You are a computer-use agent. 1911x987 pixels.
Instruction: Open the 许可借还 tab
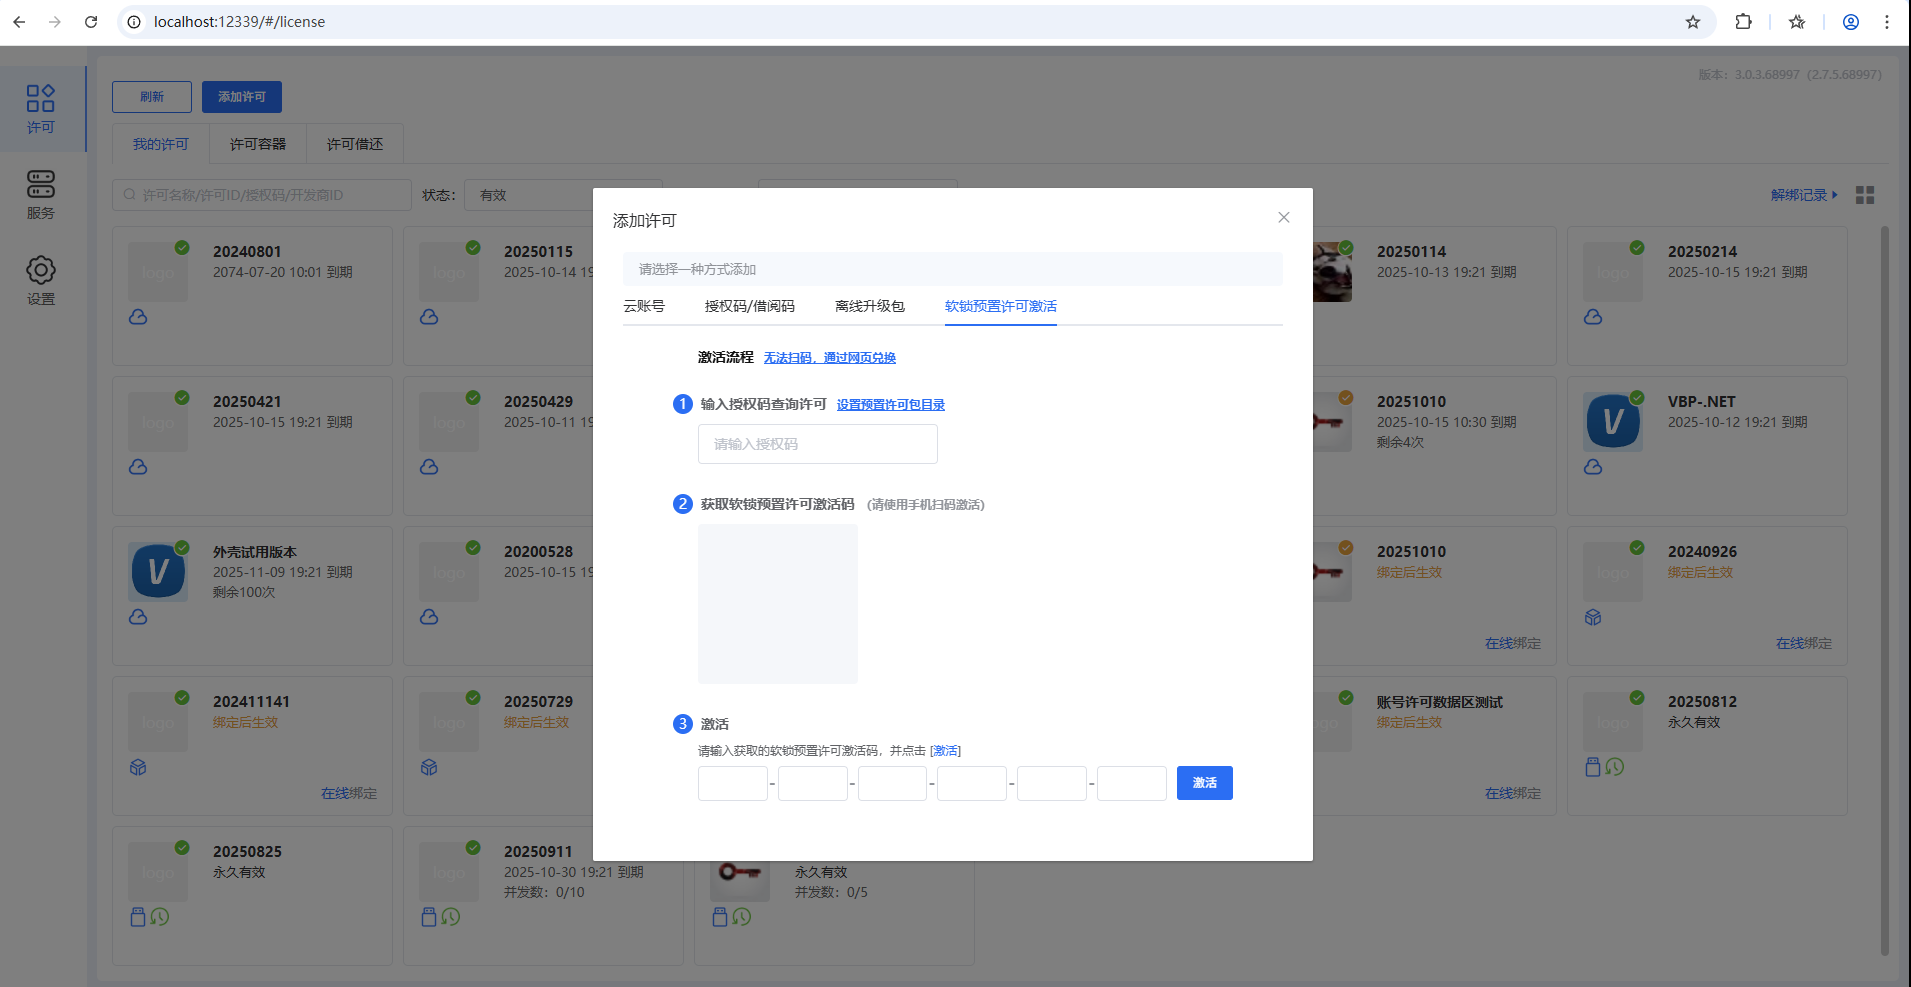coord(355,144)
